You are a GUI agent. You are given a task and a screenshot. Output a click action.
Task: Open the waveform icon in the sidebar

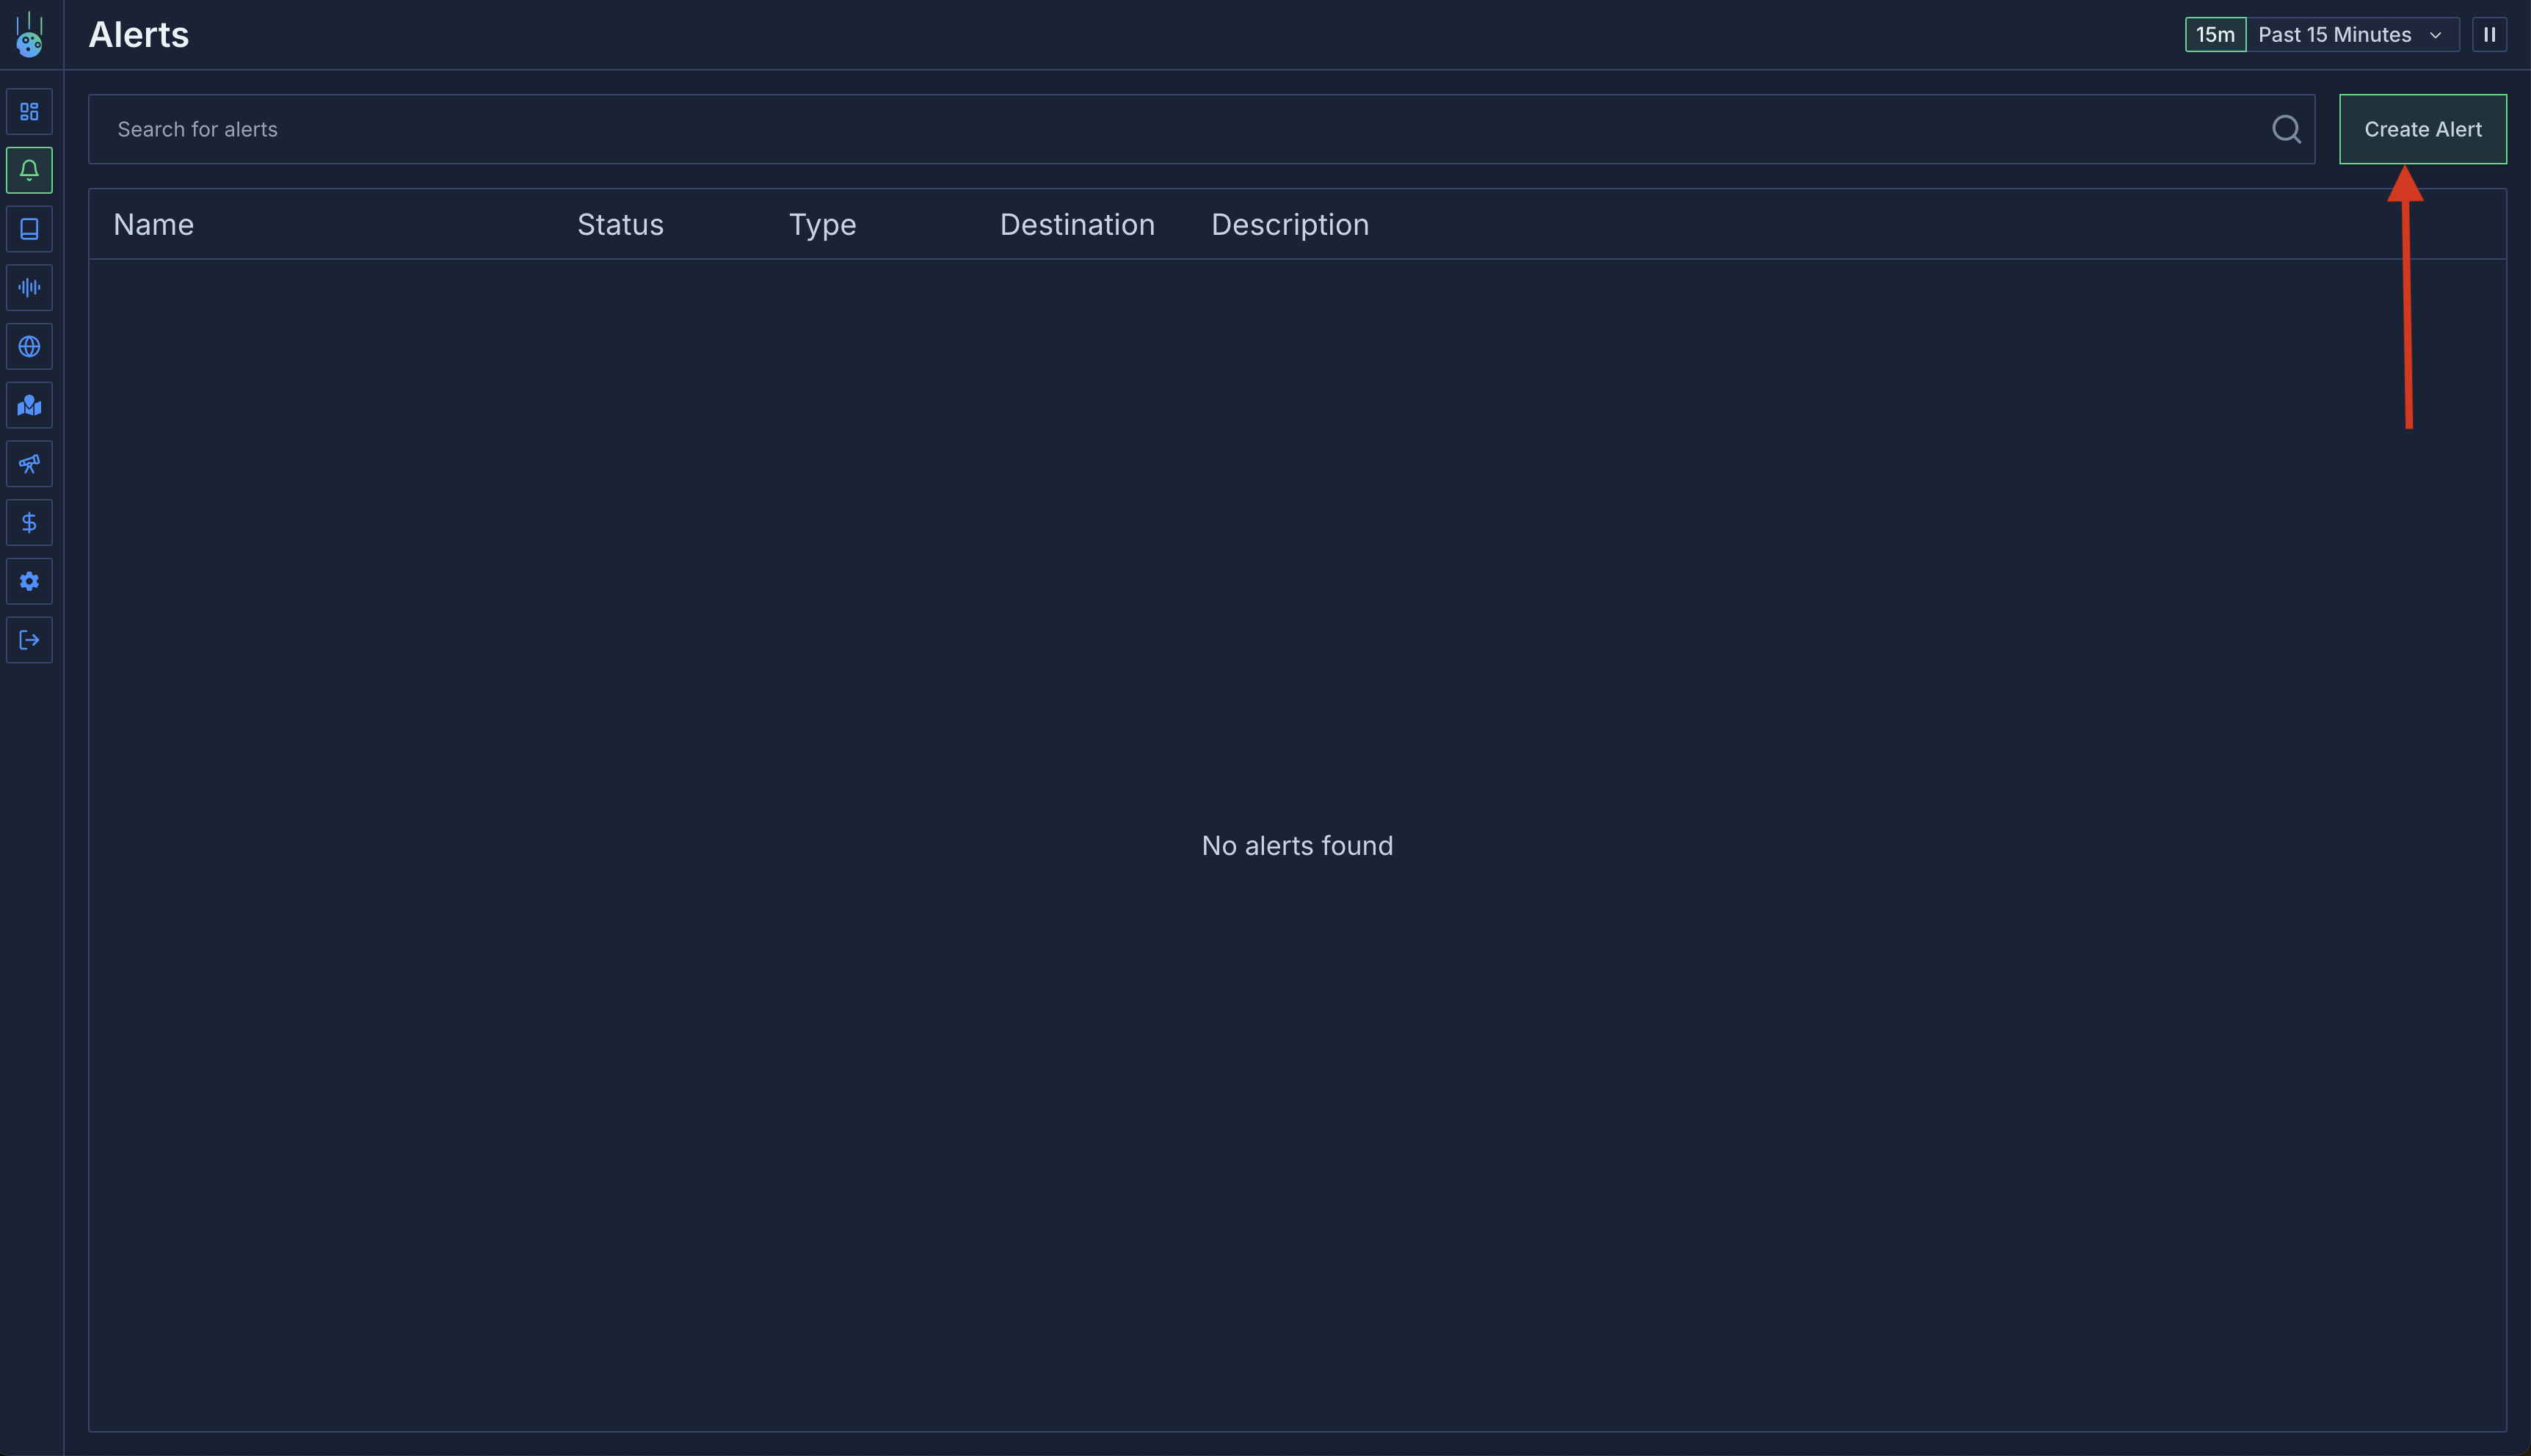coord(29,288)
